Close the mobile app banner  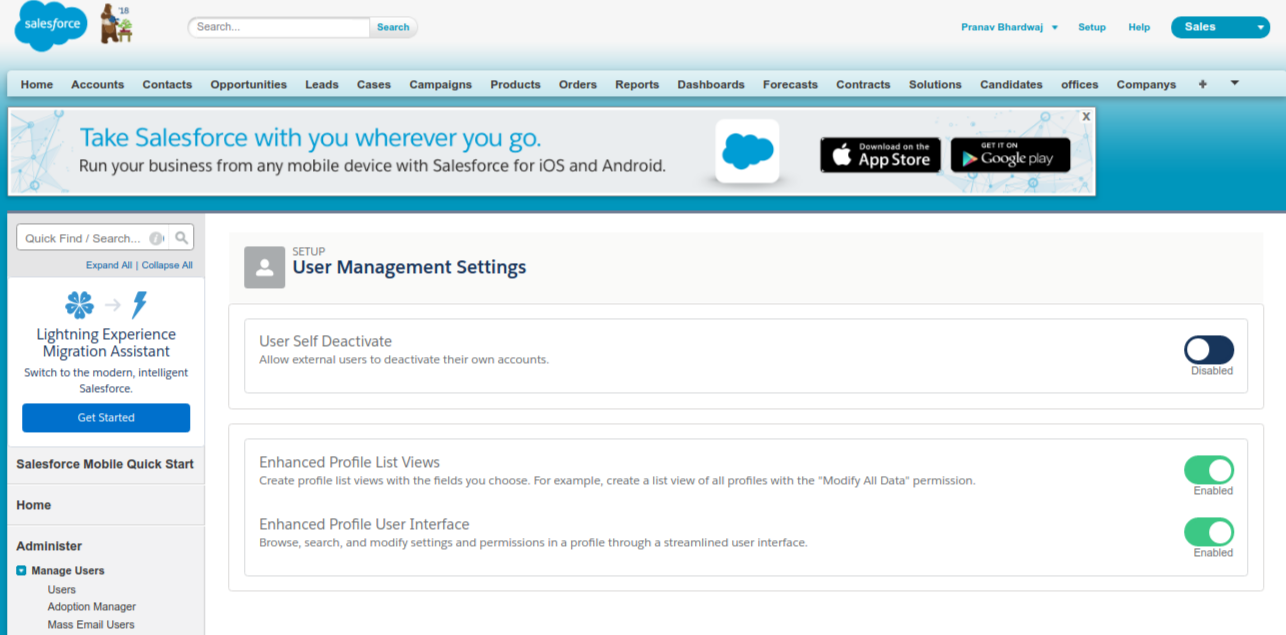tap(1086, 116)
